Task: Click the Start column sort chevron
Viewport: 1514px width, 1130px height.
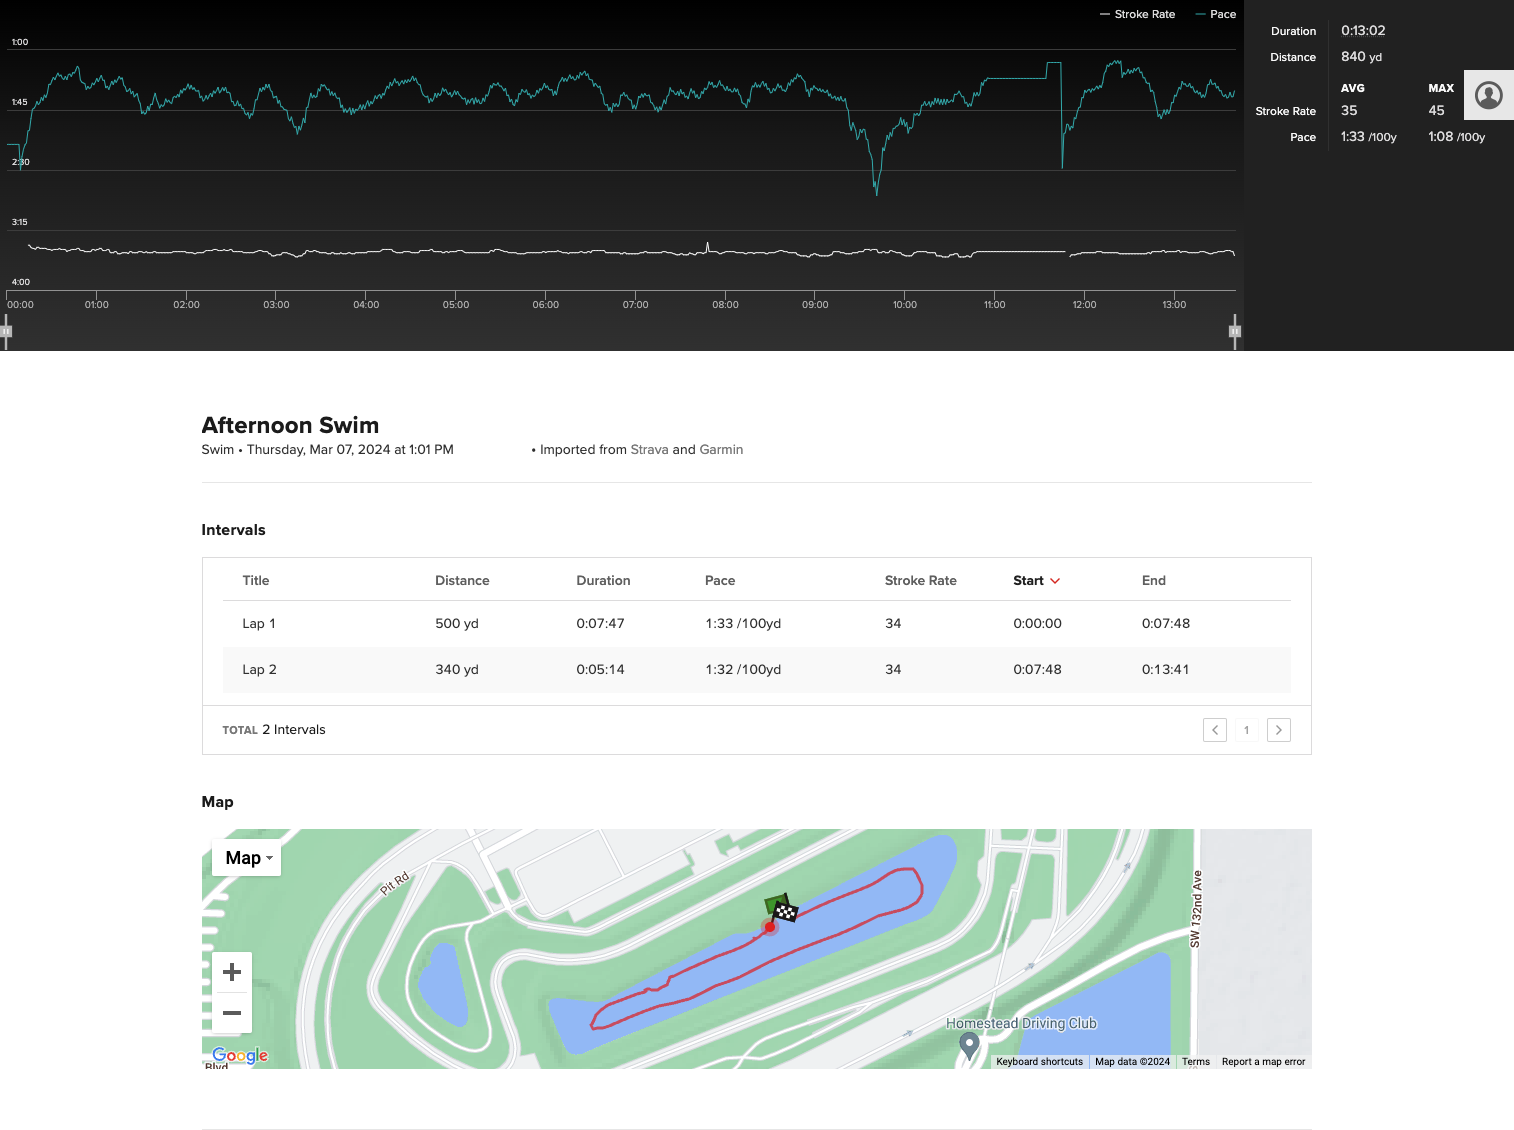Action: tap(1055, 580)
